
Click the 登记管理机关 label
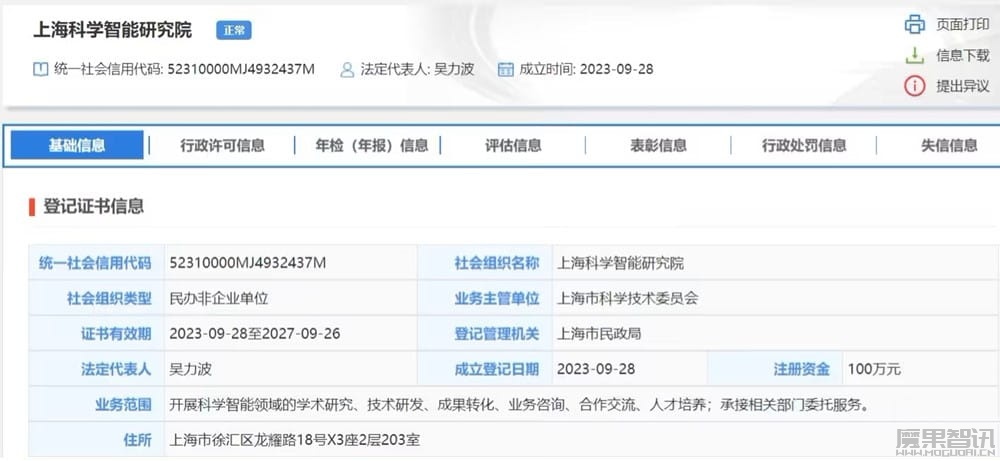tap(496, 333)
